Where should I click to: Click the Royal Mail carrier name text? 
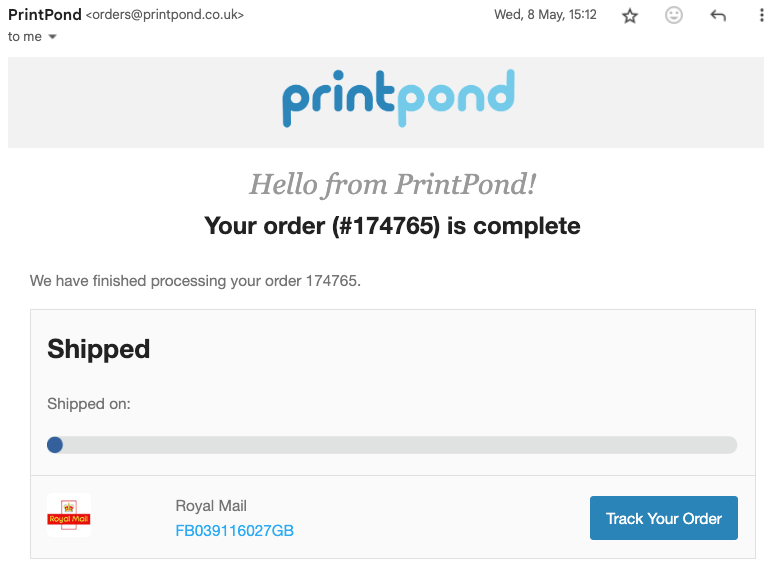(x=211, y=506)
